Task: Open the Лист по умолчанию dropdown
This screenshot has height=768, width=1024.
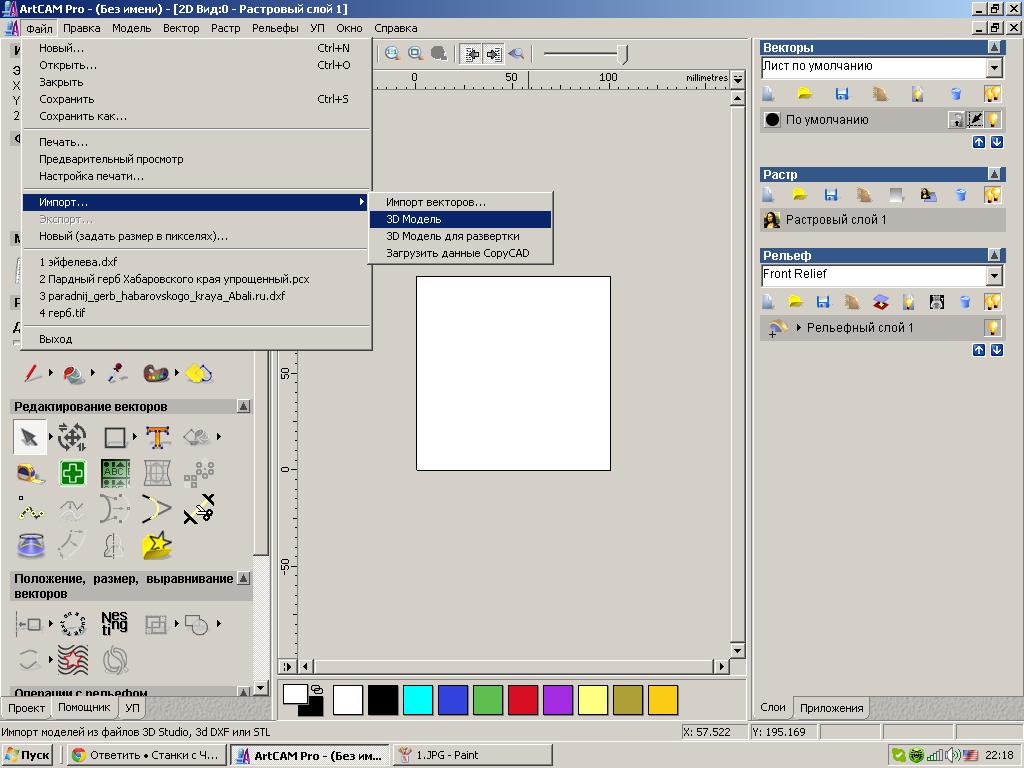Action: tap(994, 67)
